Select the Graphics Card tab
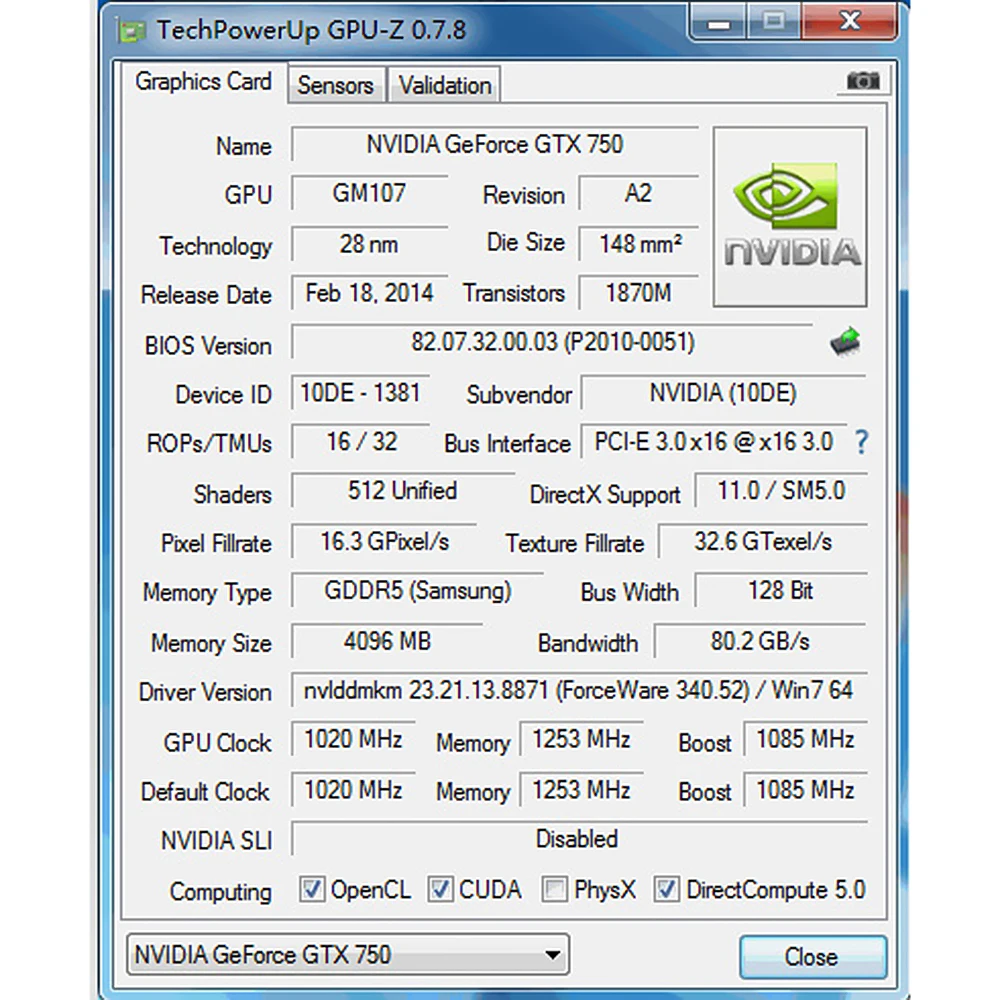 203,82
